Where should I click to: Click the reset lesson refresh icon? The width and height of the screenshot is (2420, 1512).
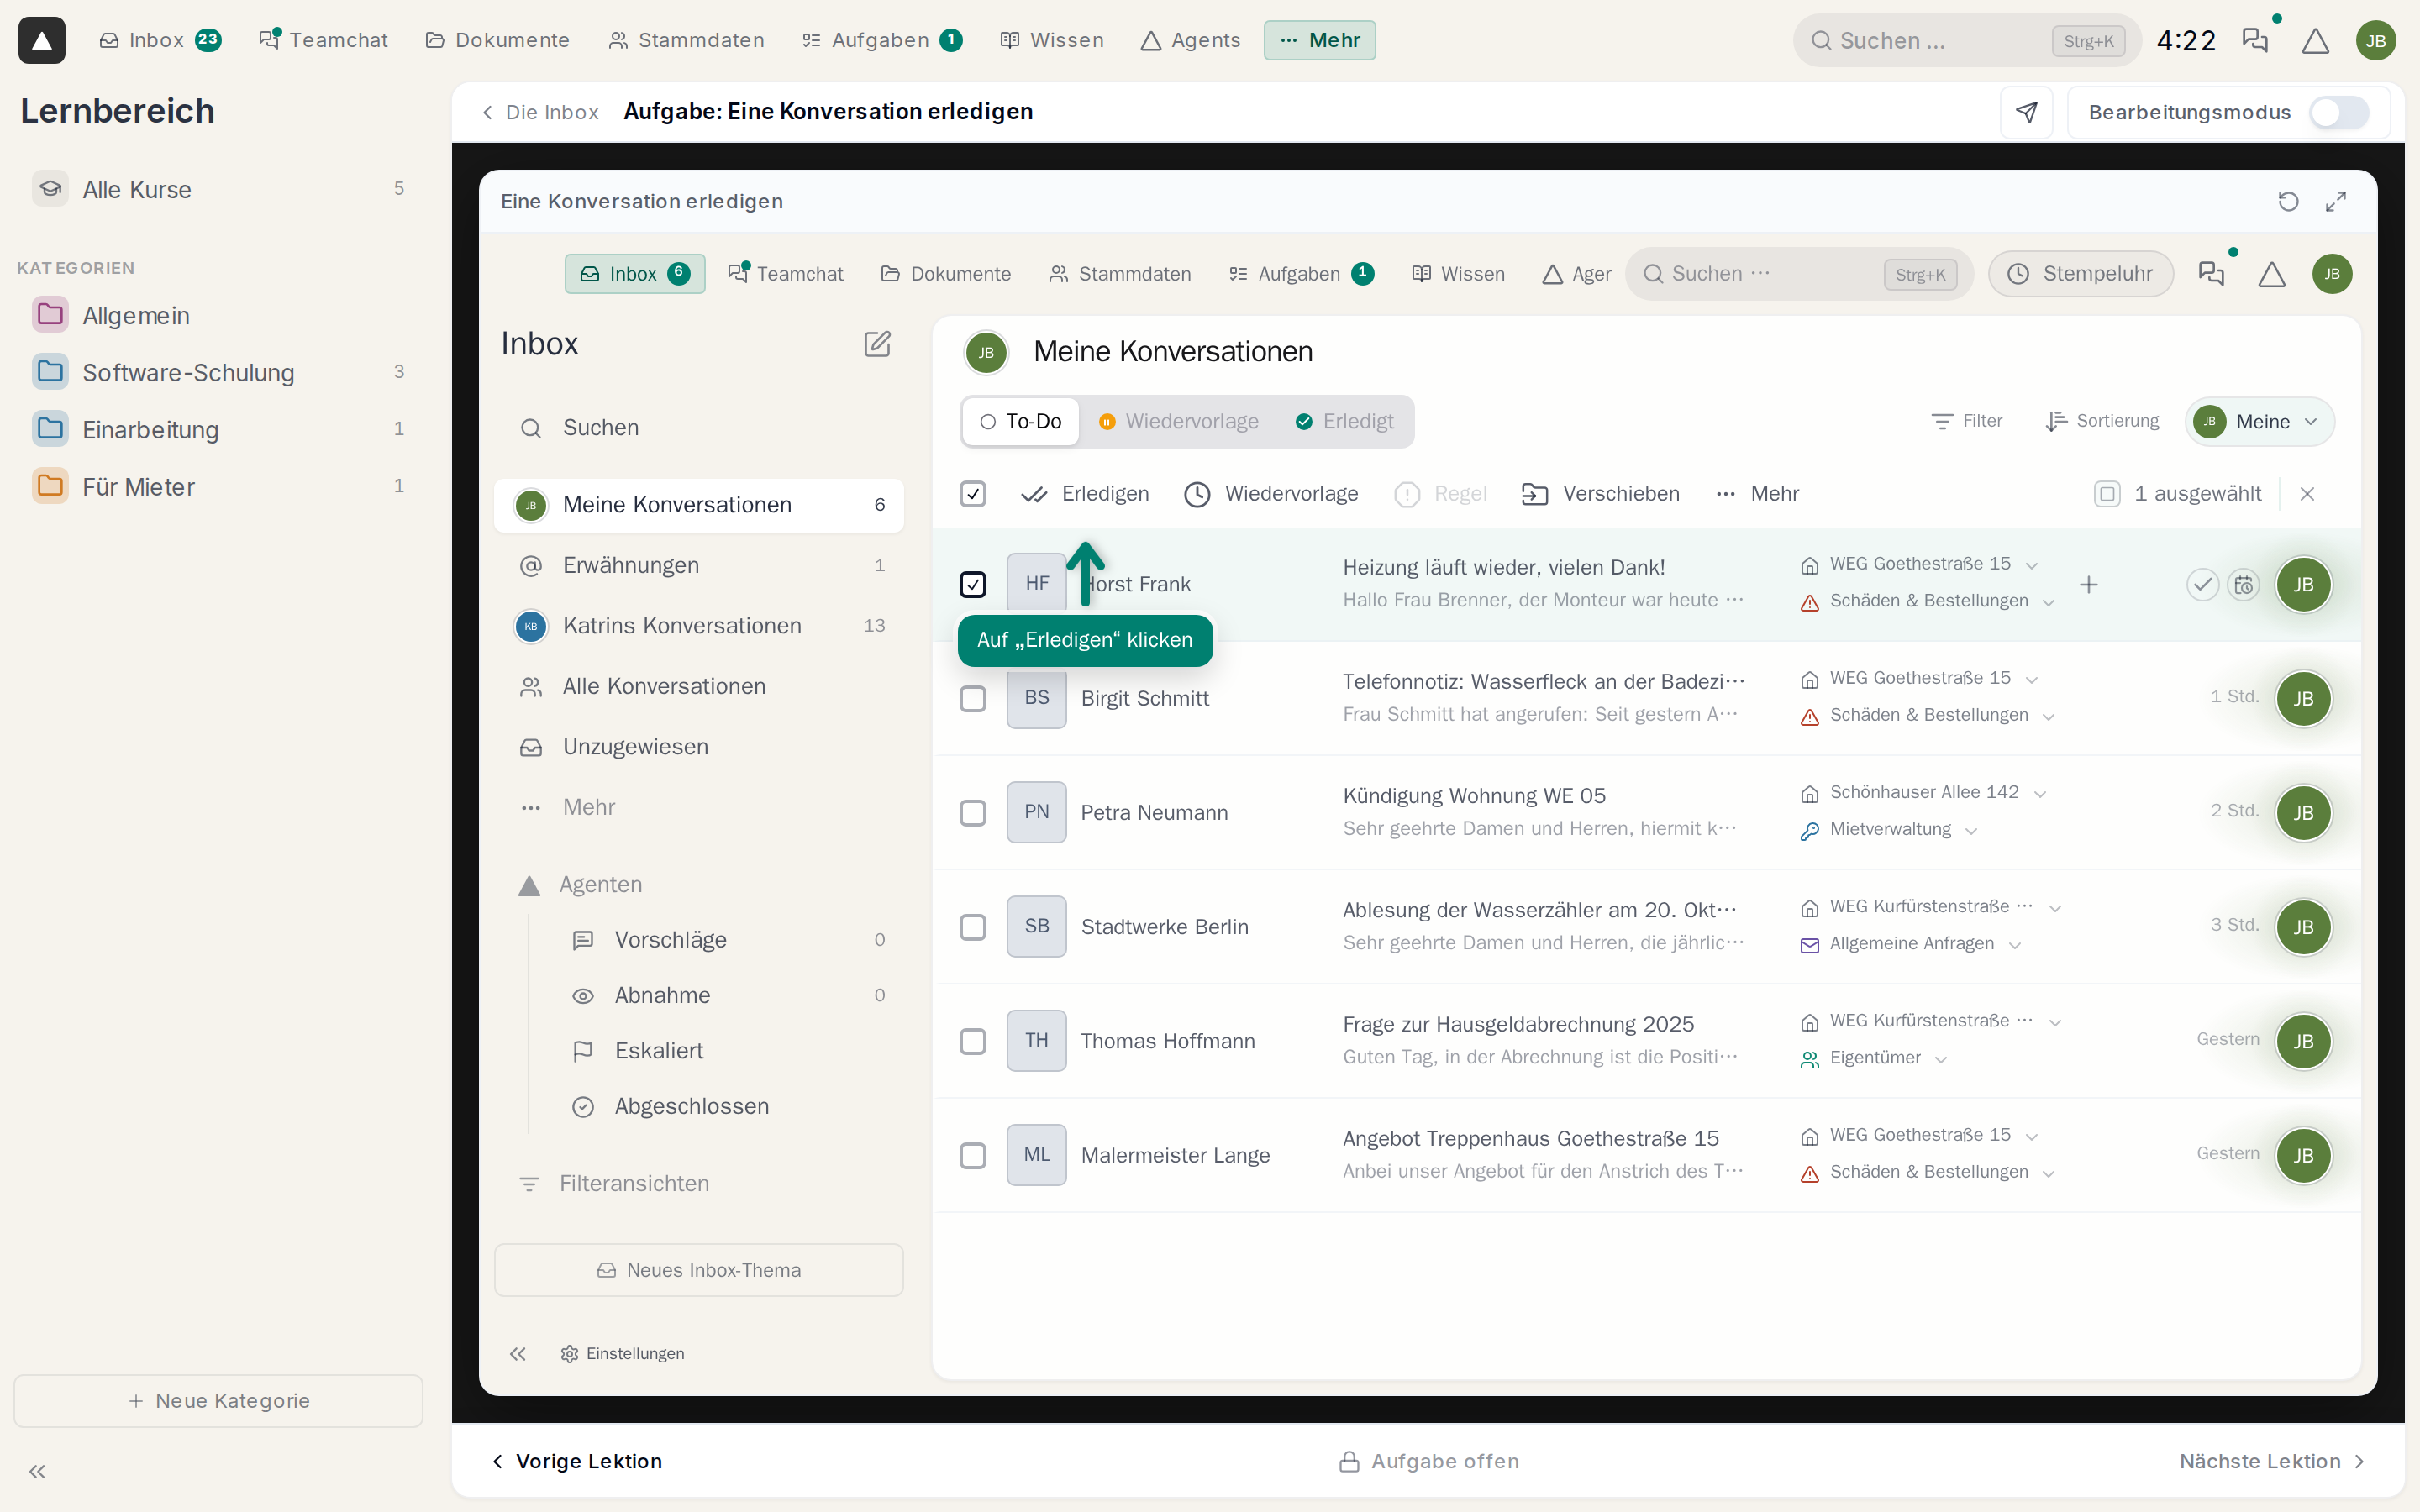coord(2288,202)
